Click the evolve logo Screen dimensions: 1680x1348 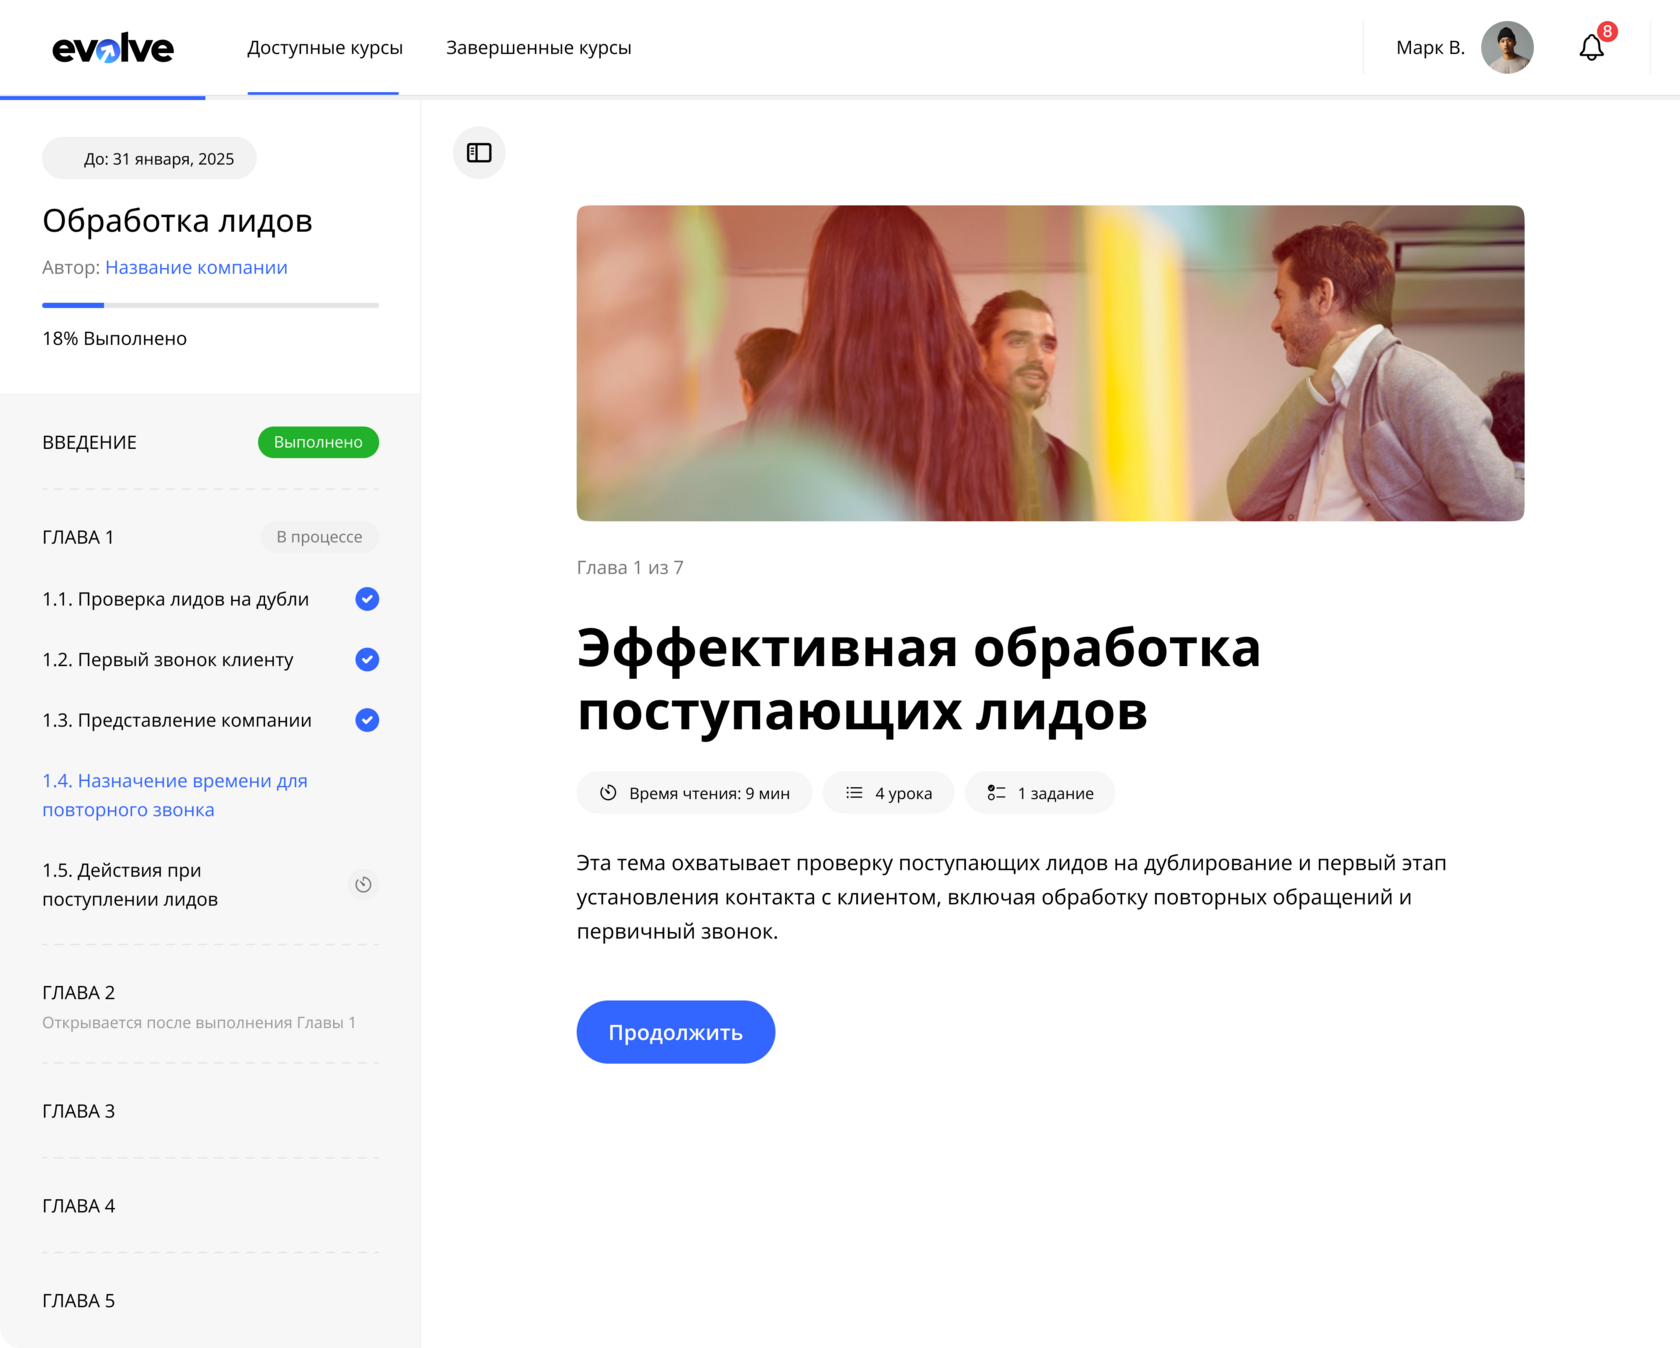(112, 47)
